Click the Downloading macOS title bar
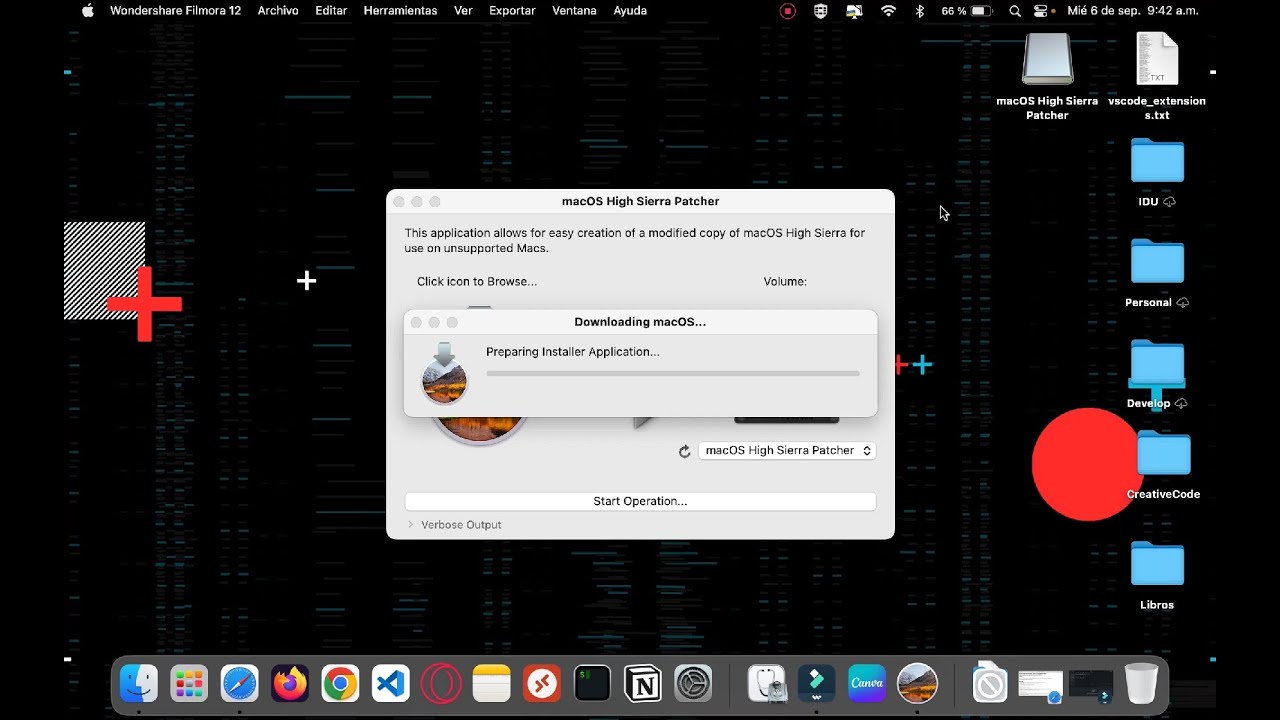 pos(640,322)
